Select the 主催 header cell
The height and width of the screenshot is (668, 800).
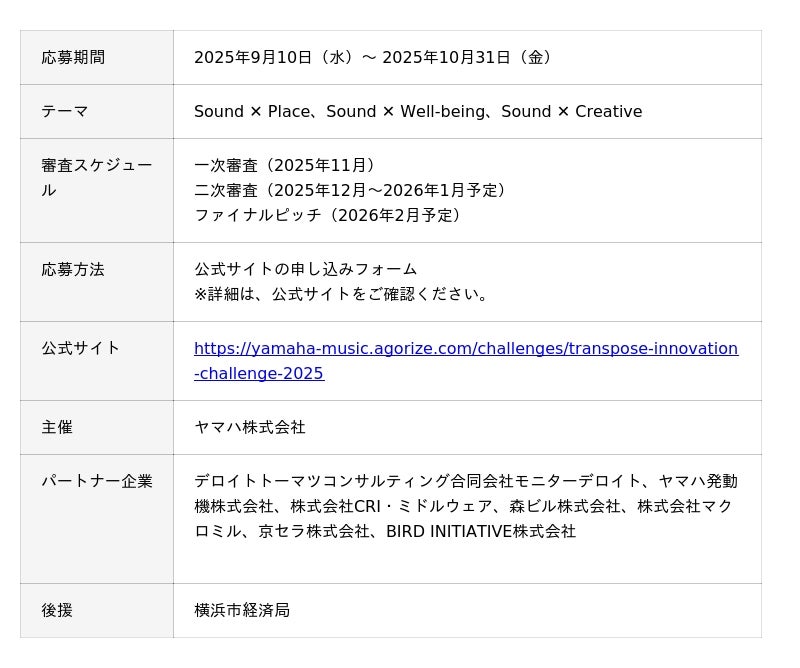tap(57, 428)
